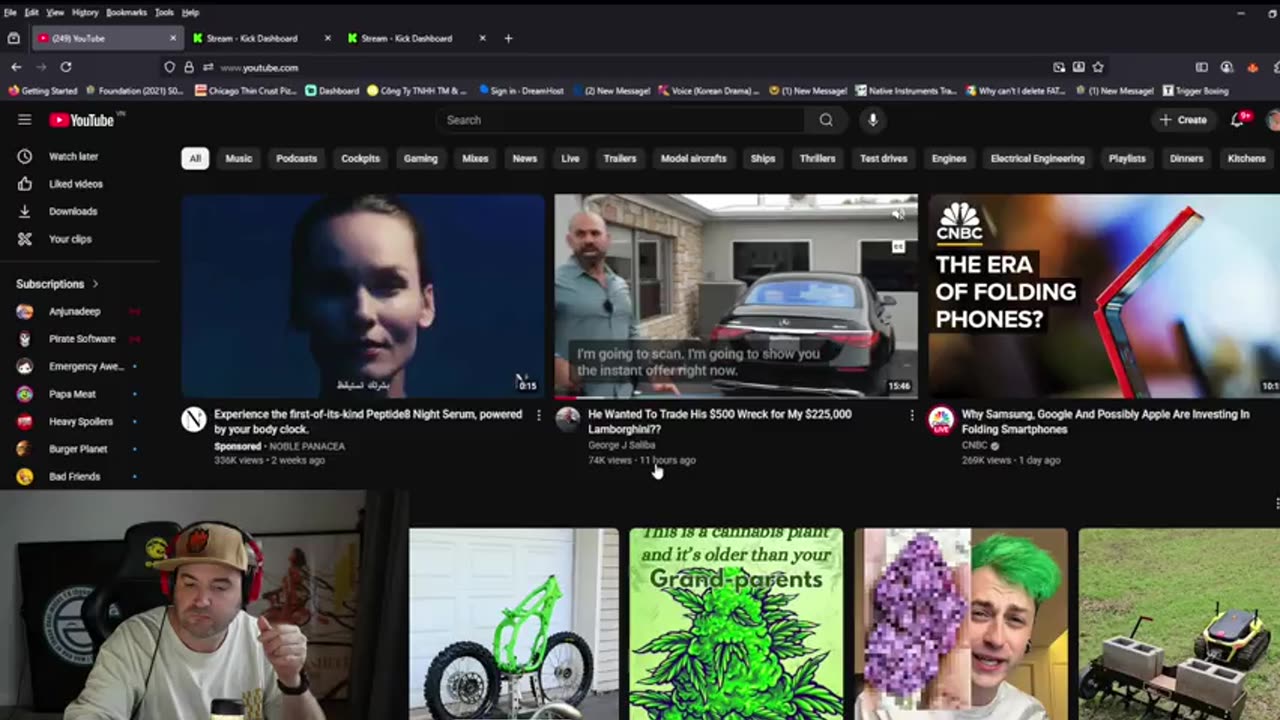Open the Native Instruments bookmark
The image size is (1280, 720).
pyautogui.click(x=904, y=91)
